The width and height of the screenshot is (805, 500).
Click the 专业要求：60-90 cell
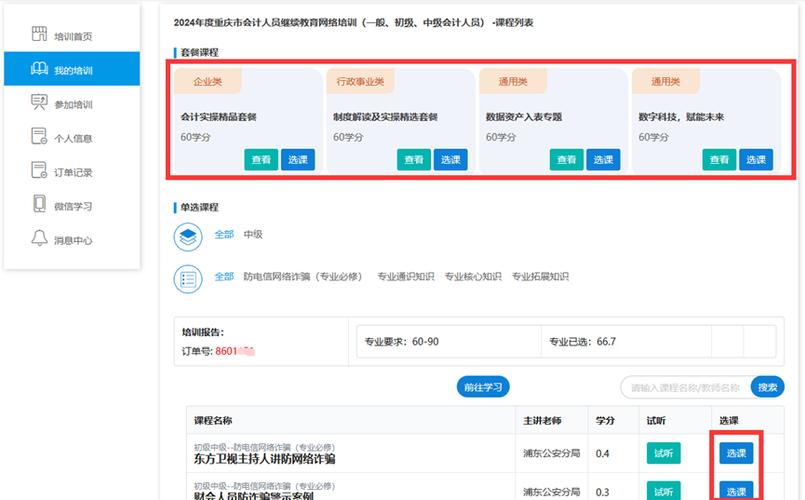coord(449,341)
